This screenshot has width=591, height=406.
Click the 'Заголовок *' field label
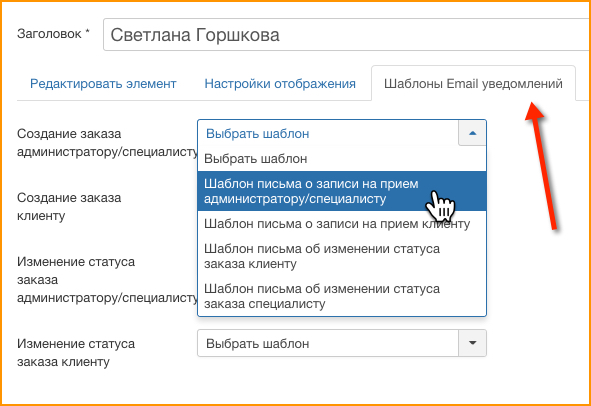pyautogui.click(x=53, y=34)
